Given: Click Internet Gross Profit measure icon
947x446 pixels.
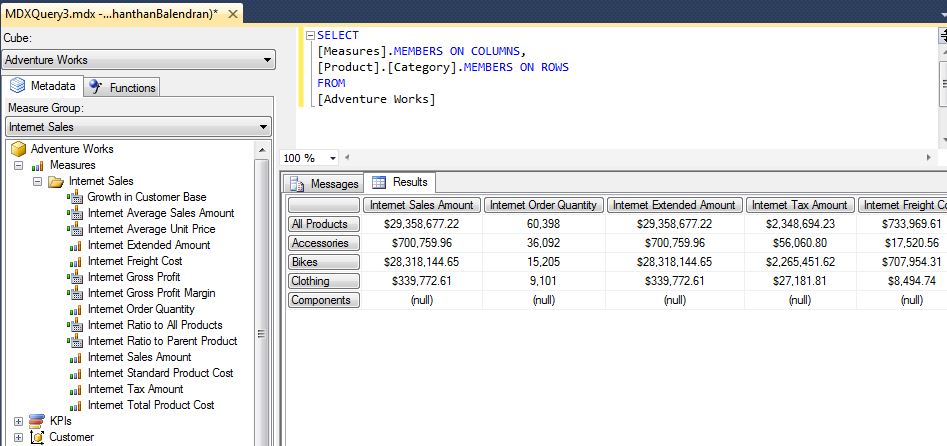Looking at the screenshot, I should click(75, 277).
